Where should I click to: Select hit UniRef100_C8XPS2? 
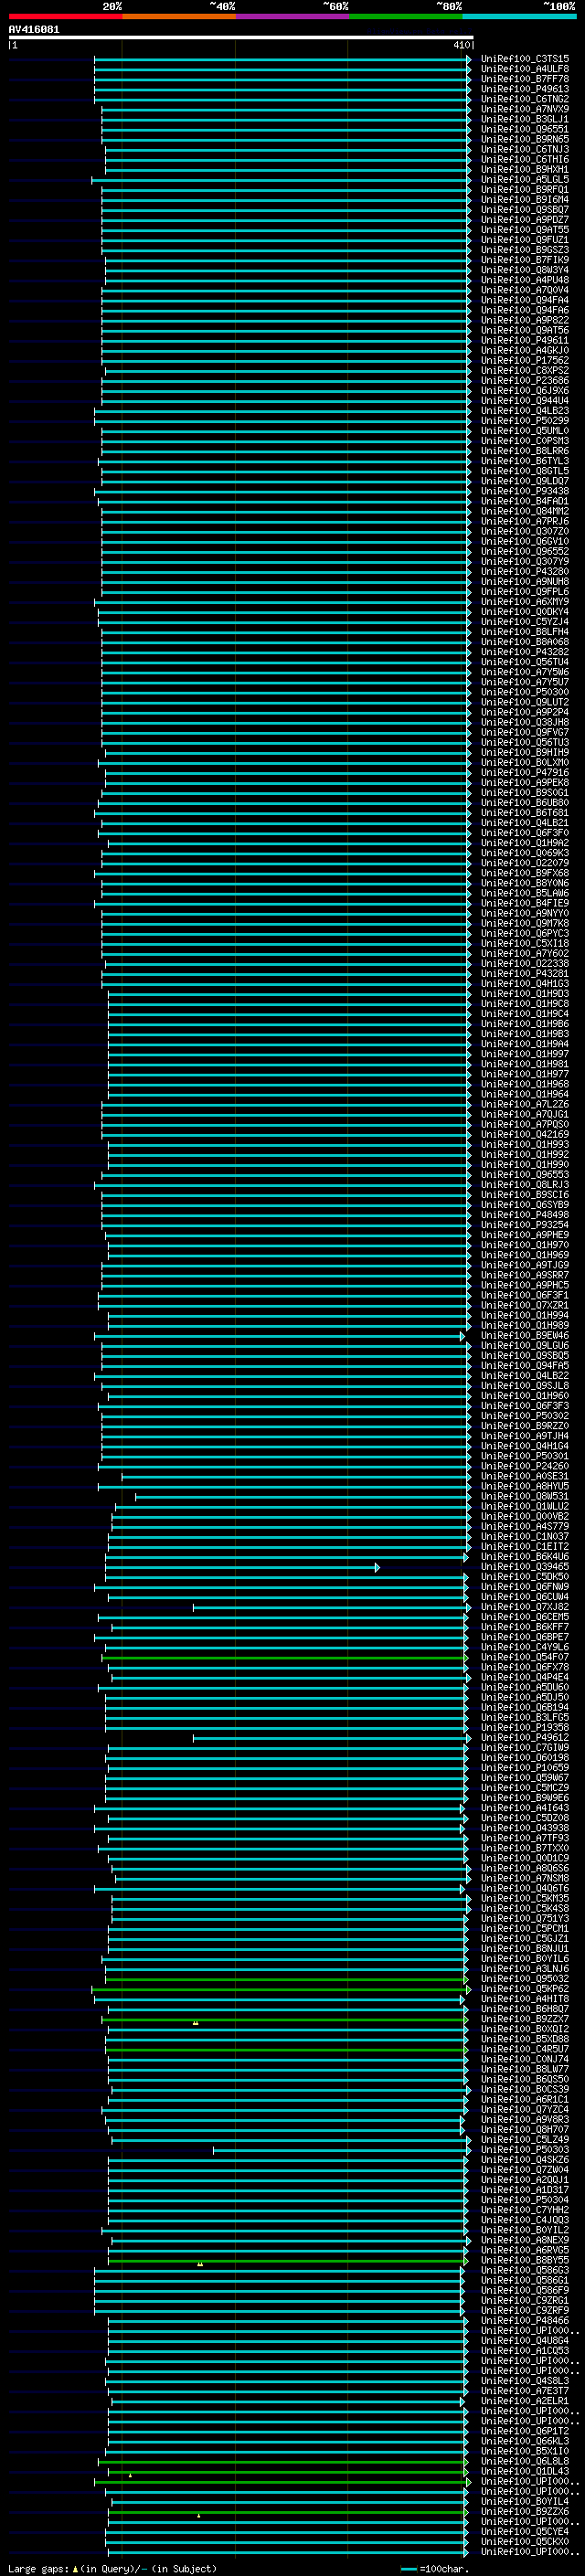(x=525, y=370)
